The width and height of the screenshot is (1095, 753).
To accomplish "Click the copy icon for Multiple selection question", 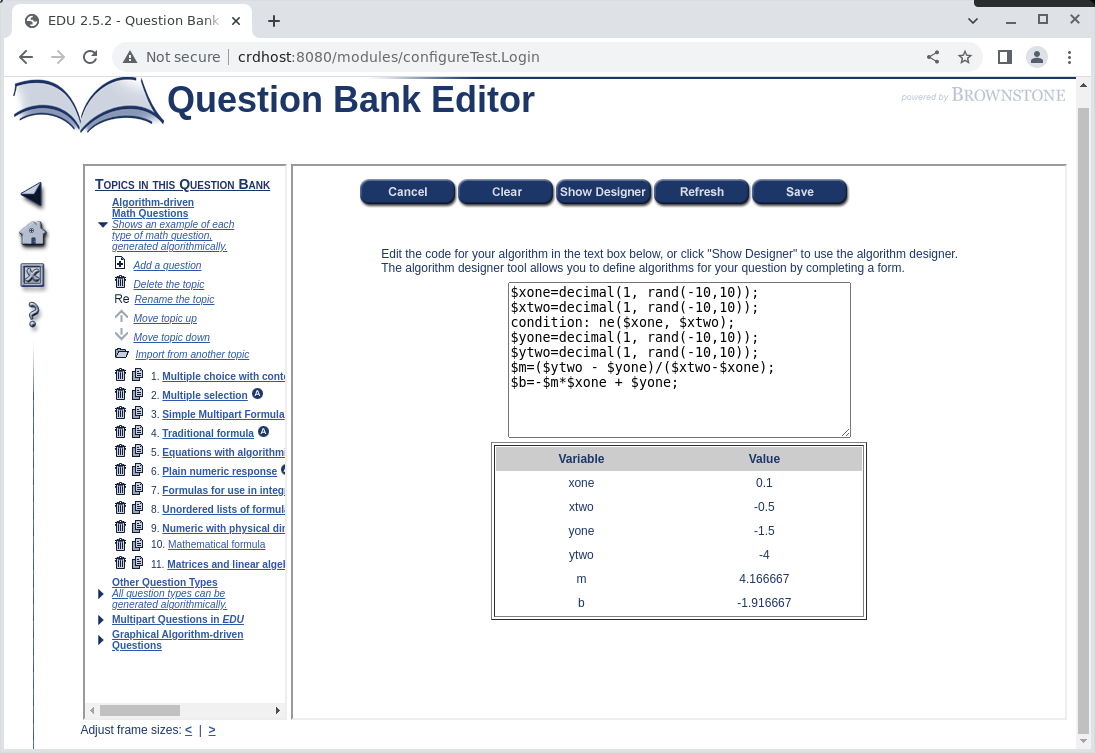I will [x=138, y=394].
